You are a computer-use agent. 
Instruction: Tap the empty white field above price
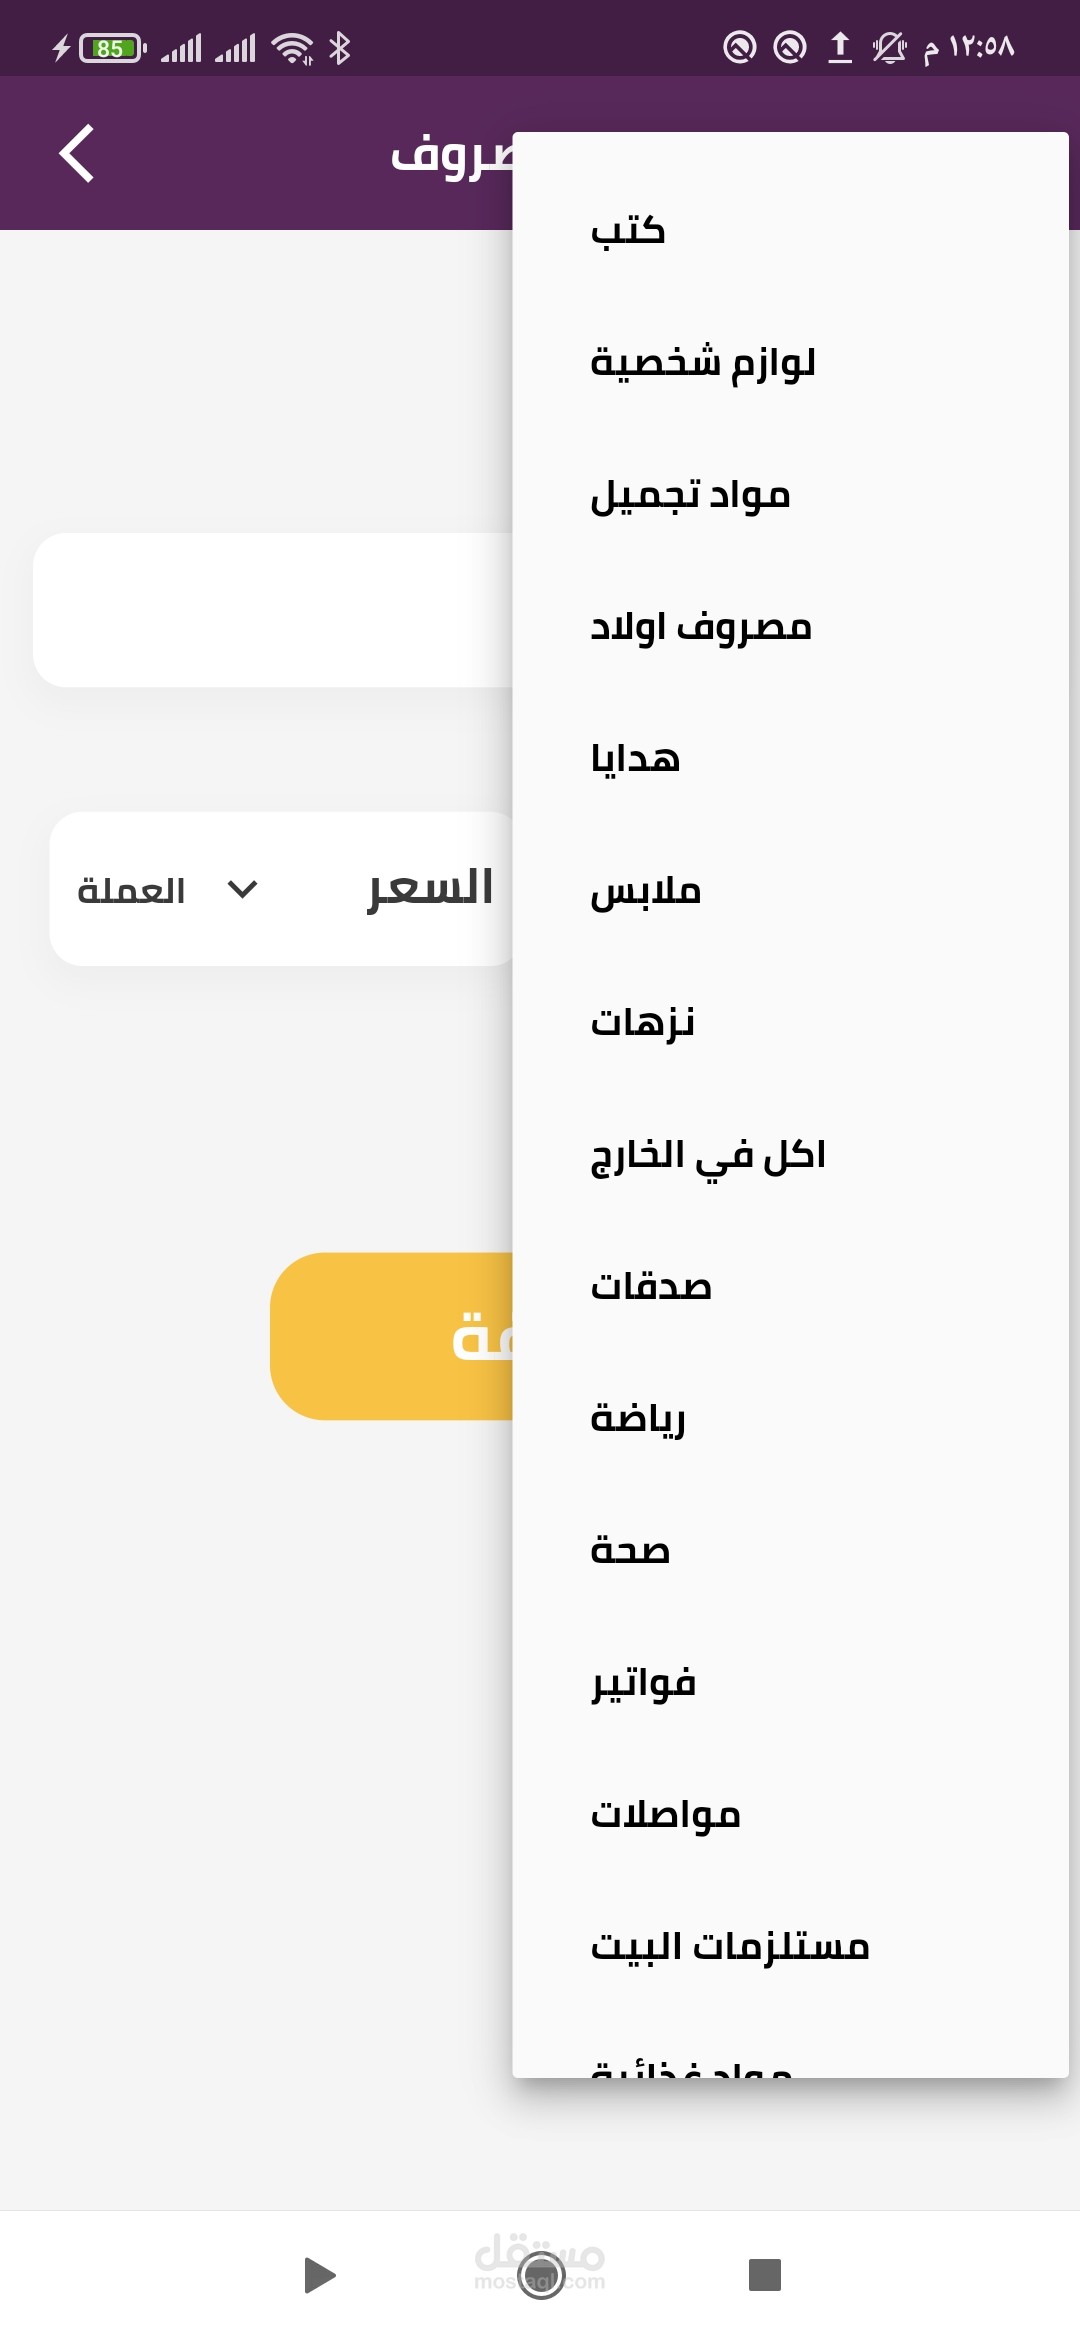tap(272, 610)
